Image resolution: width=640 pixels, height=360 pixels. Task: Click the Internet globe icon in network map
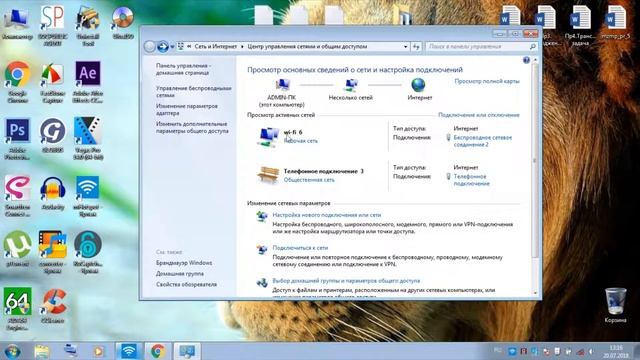[x=418, y=85]
